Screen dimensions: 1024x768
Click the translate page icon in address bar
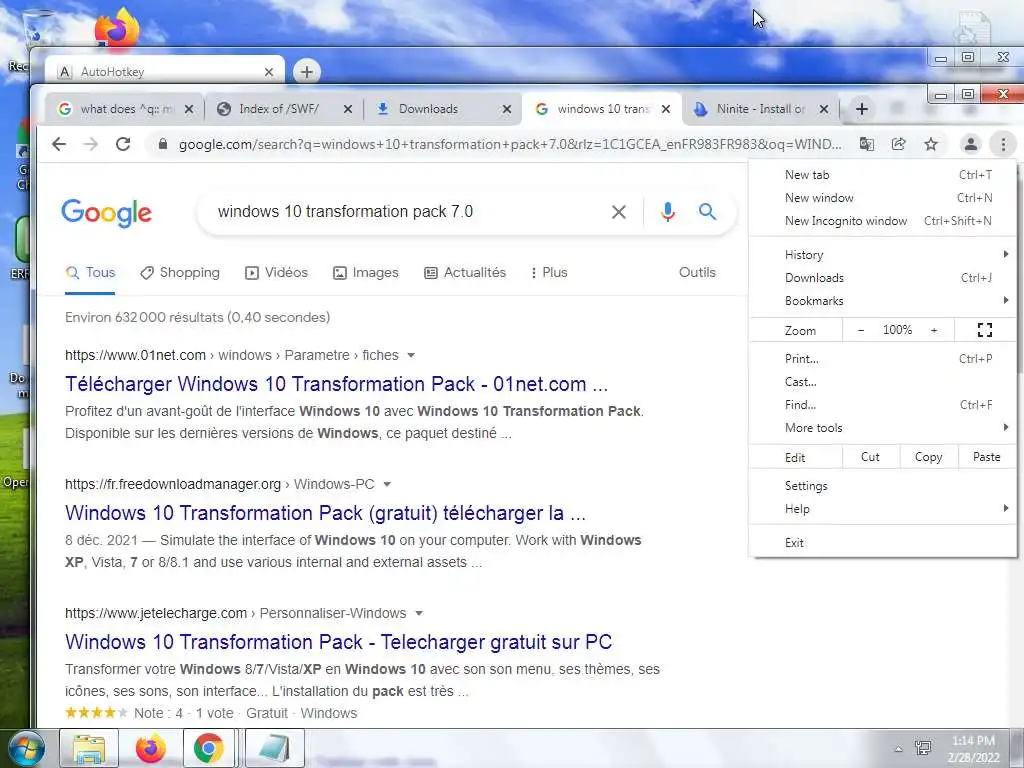[867, 144]
